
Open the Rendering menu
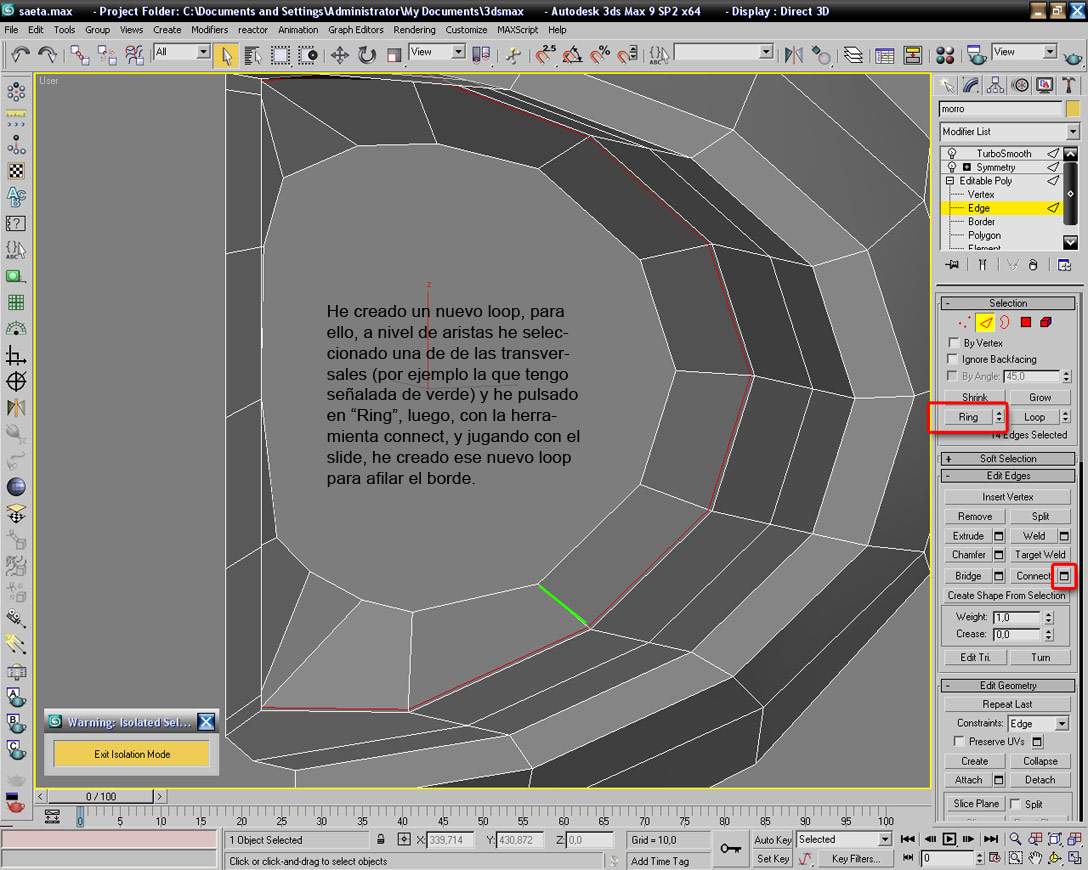tap(414, 30)
